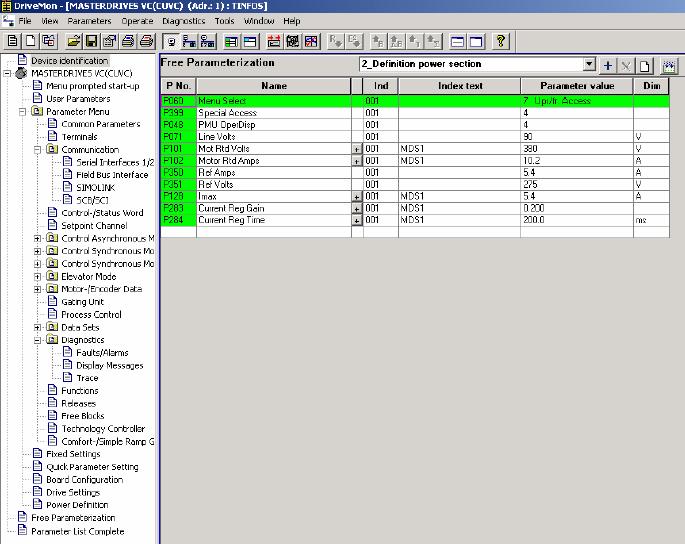The height and width of the screenshot is (544, 685).
Task: Open the Help menu
Action: click(291, 21)
